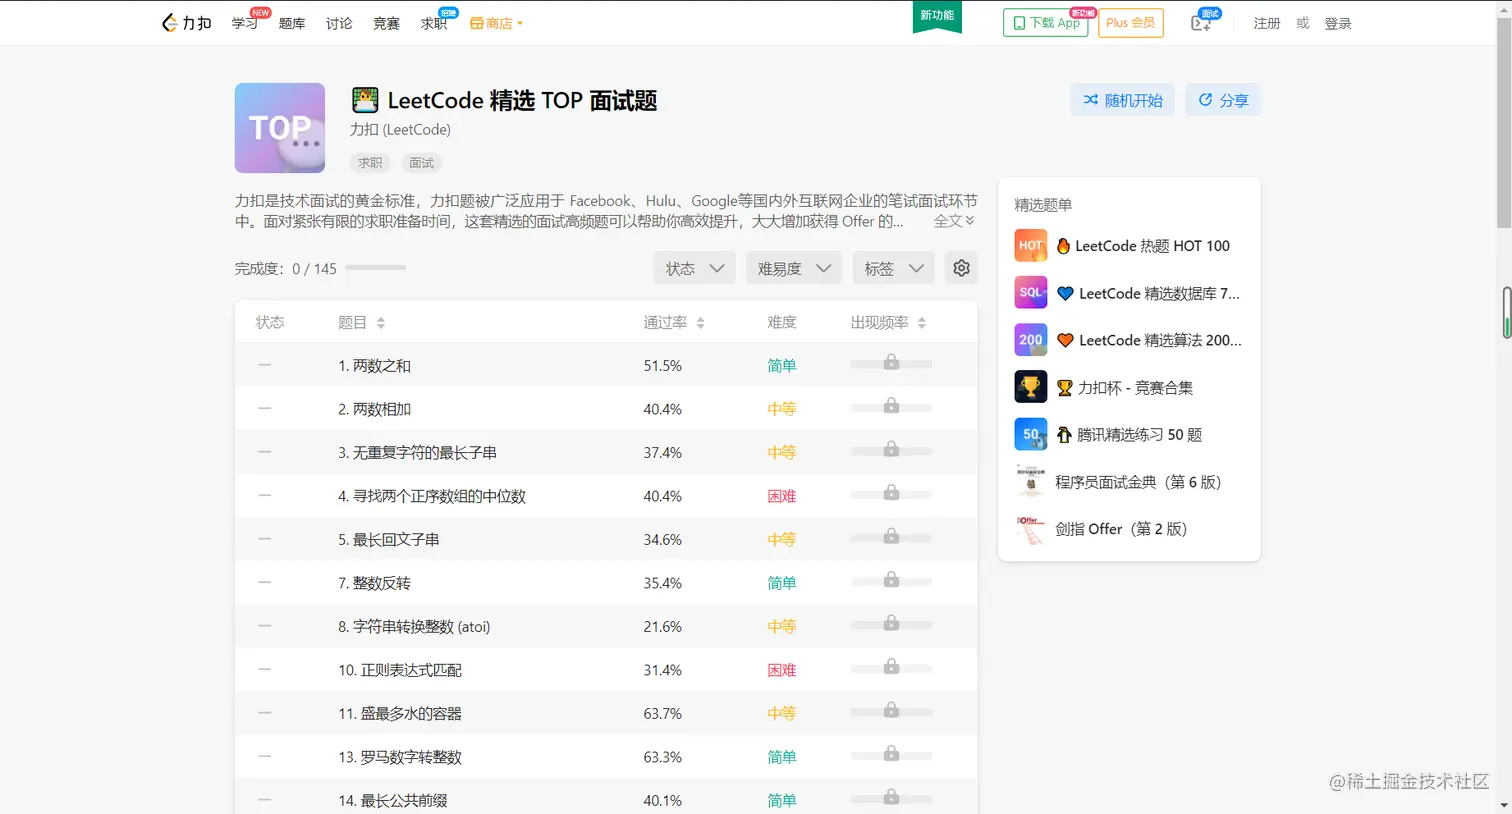Click lock icon in 盛最多水的容器 row
The height and width of the screenshot is (814, 1512).
tap(891, 710)
